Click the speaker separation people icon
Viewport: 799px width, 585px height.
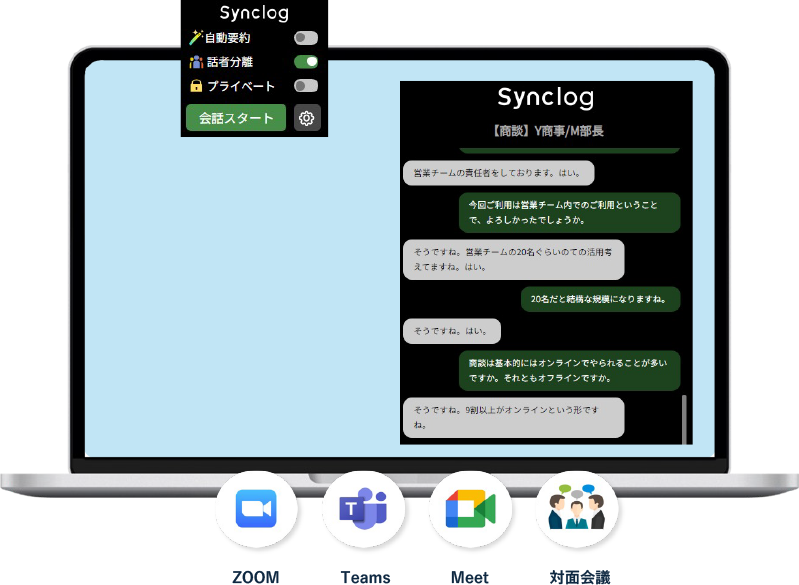tap(196, 62)
